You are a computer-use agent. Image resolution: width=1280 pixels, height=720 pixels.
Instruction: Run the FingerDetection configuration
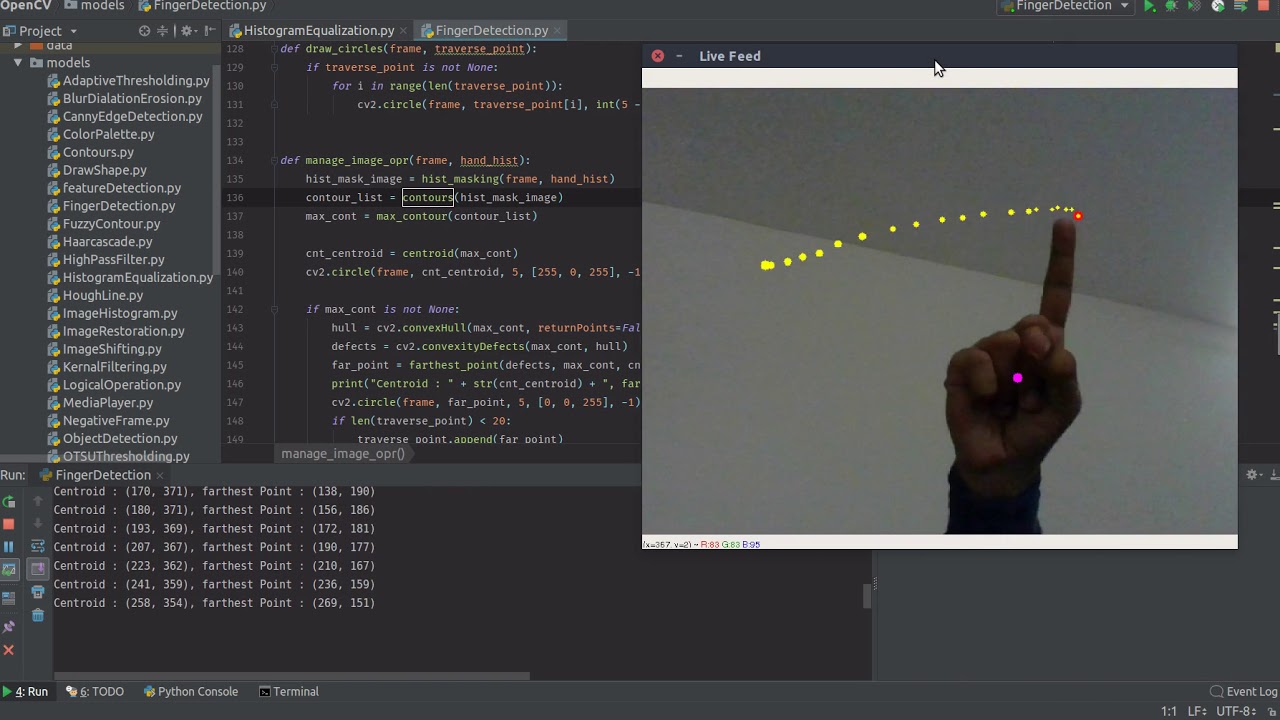(1150, 6)
